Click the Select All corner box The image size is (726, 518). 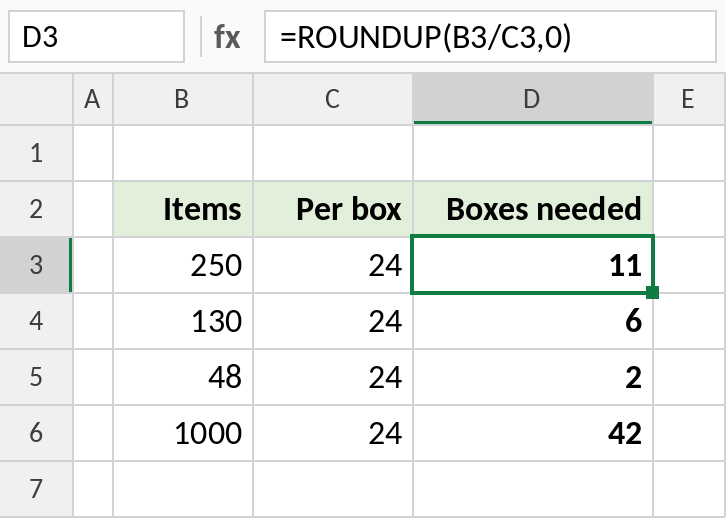click(x=36, y=99)
